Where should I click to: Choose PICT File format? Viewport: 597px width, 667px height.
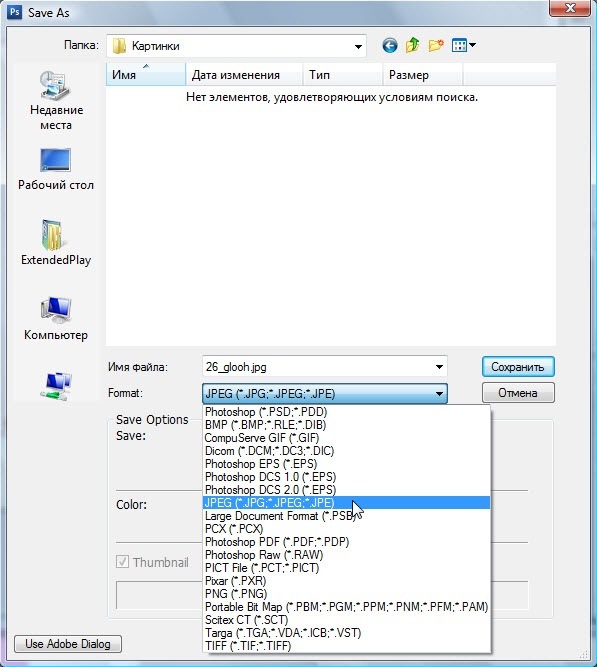346,568
